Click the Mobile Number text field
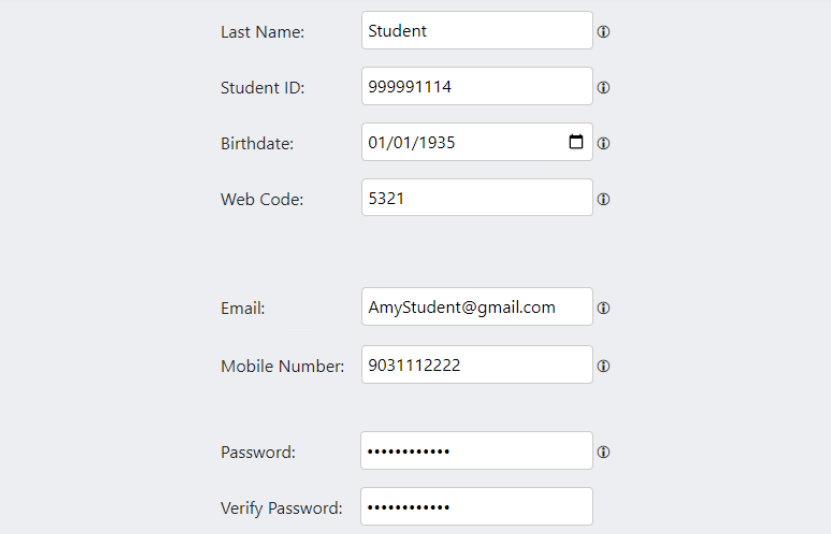Screen dimensions: 831x534 point(476,365)
